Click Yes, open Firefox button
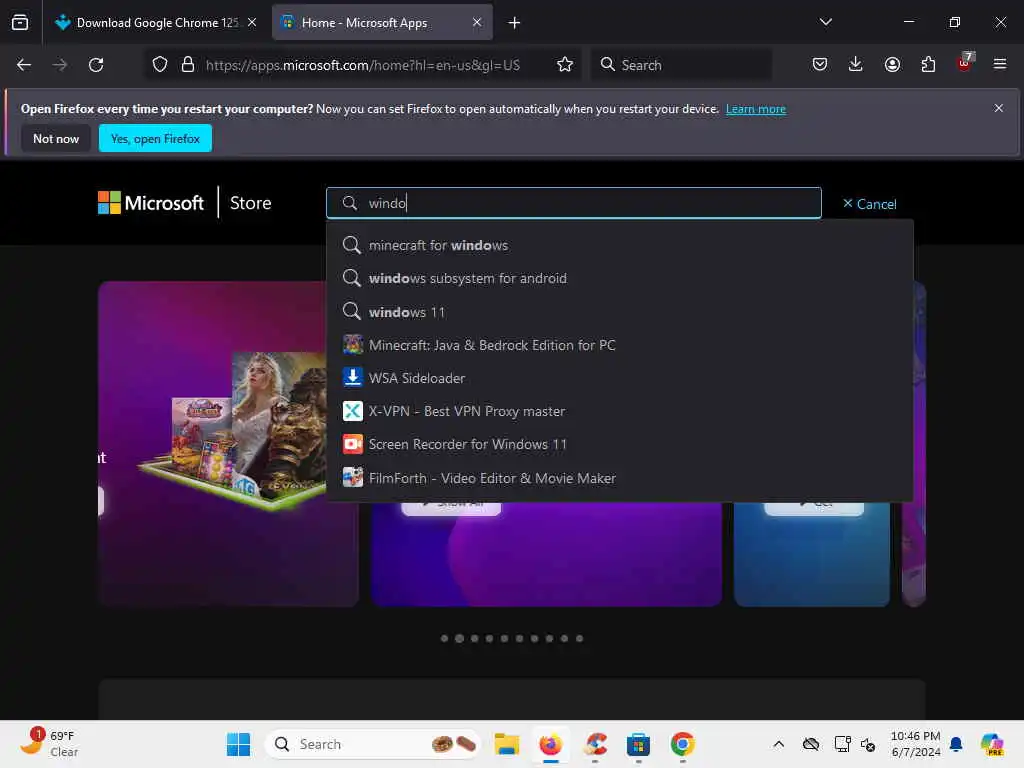 155,138
